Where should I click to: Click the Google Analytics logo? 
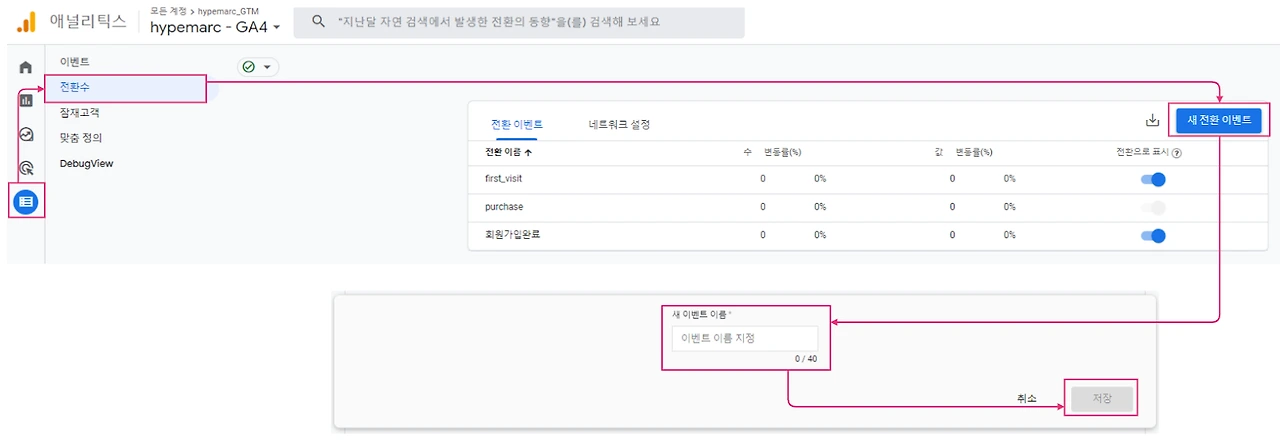pos(26,22)
